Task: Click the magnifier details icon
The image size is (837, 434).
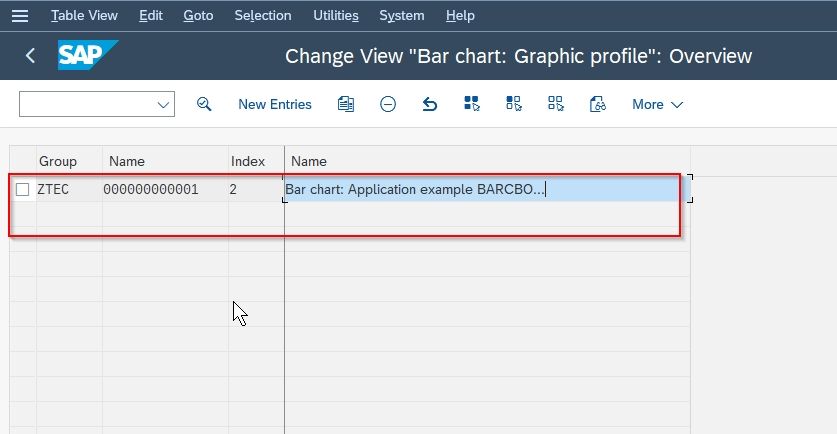Action: coord(204,104)
